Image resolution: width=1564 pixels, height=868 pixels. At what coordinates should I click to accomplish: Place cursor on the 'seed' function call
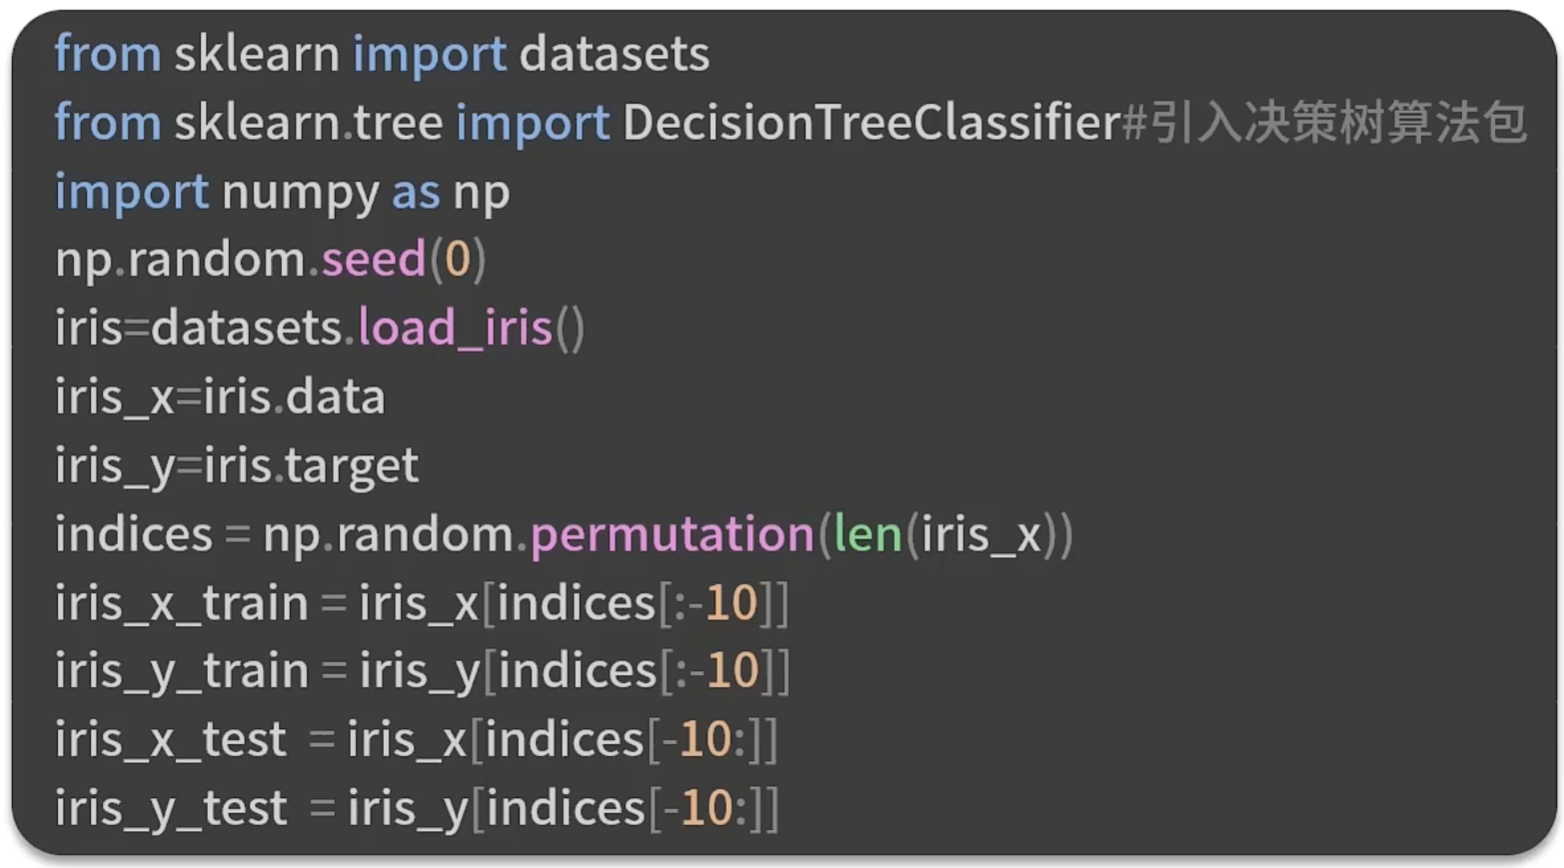(373, 260)
